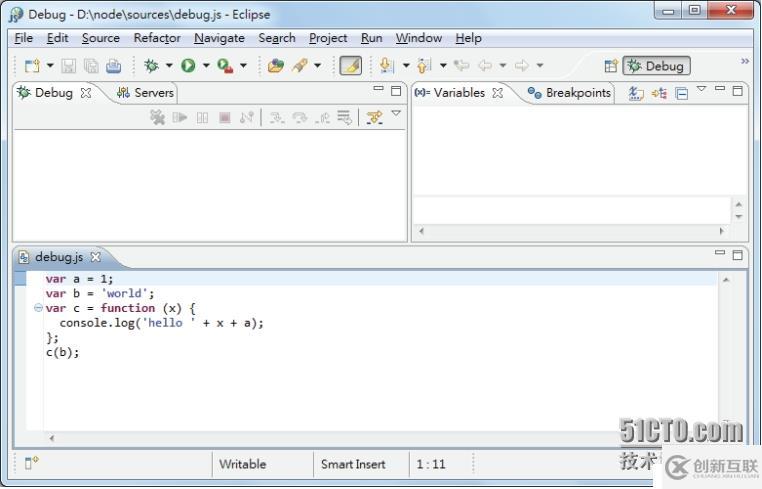The height and width of the screenshot is (489, 762).
Task: Toggle Use Step Filters button
Action: (x=374, y=117)
